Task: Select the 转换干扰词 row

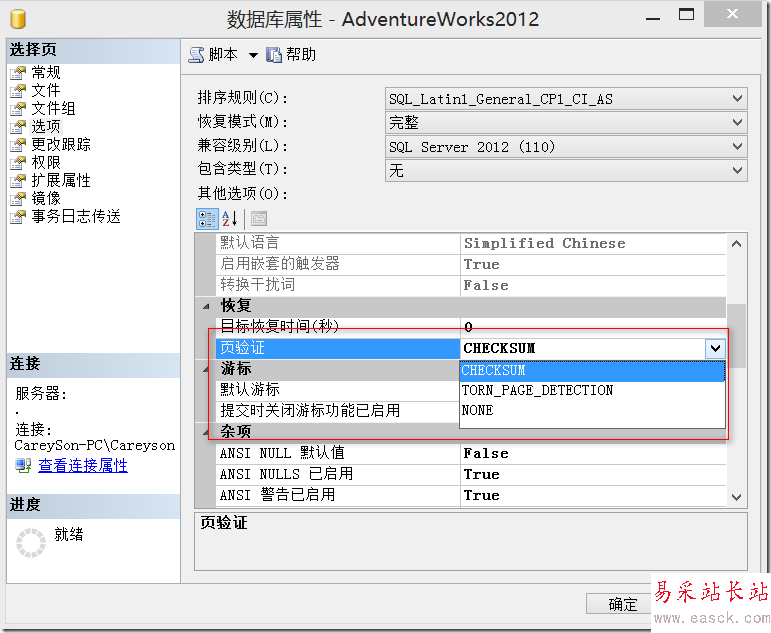Action: tap(471, 285)
